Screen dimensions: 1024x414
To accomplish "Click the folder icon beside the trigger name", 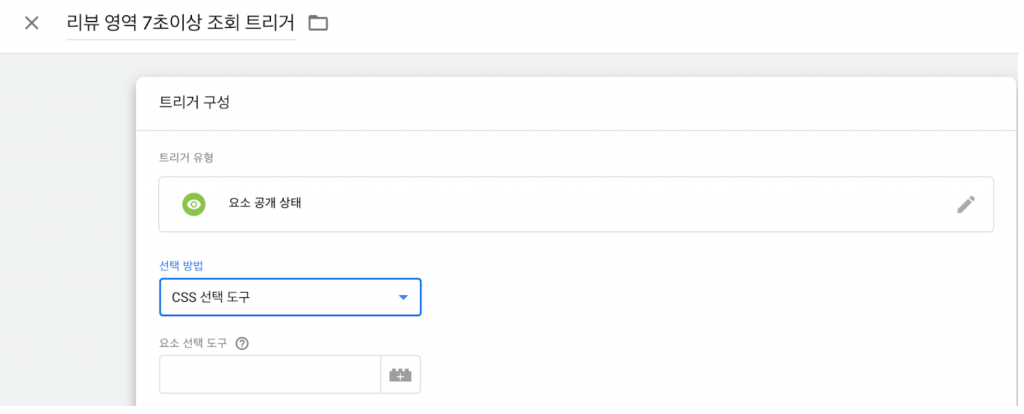I will (x=318, y=23).
